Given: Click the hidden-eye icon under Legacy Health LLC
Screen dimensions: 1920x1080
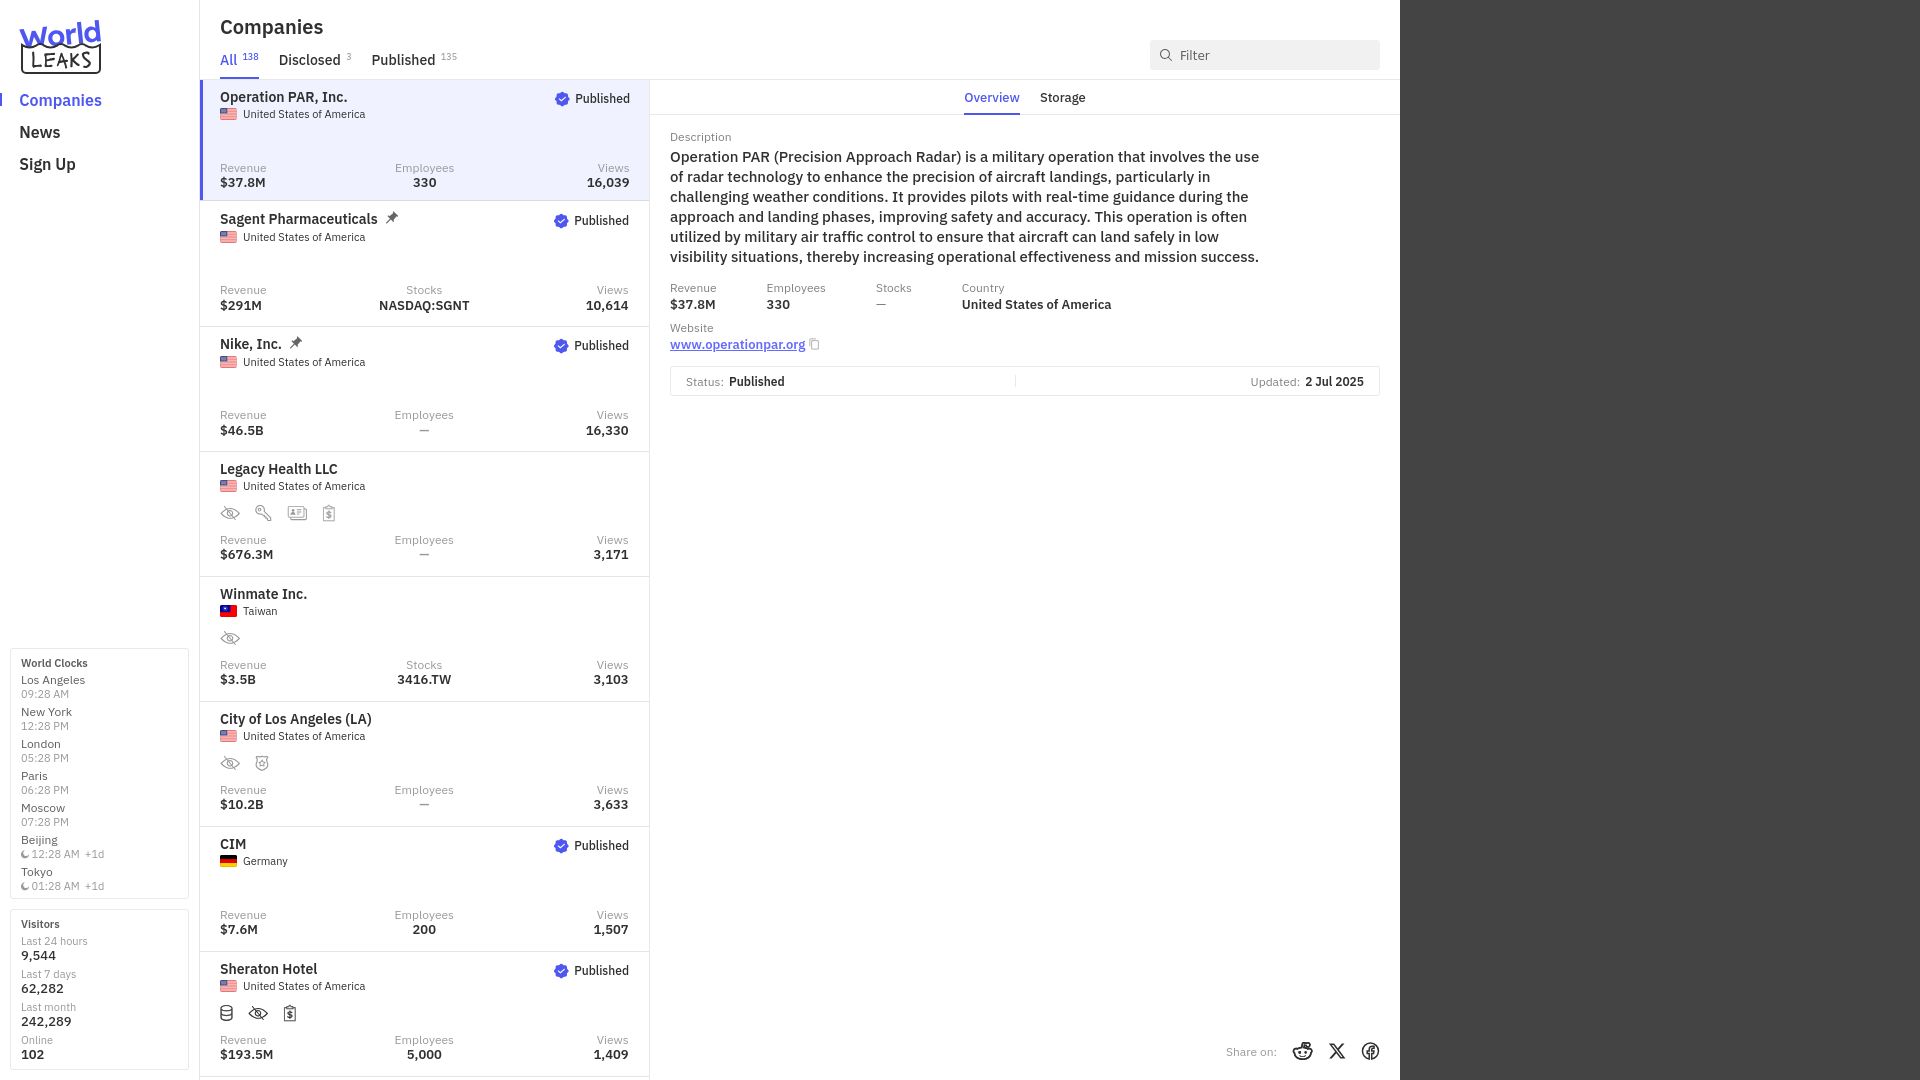Looking at the screenshot, I should [230, 513].
